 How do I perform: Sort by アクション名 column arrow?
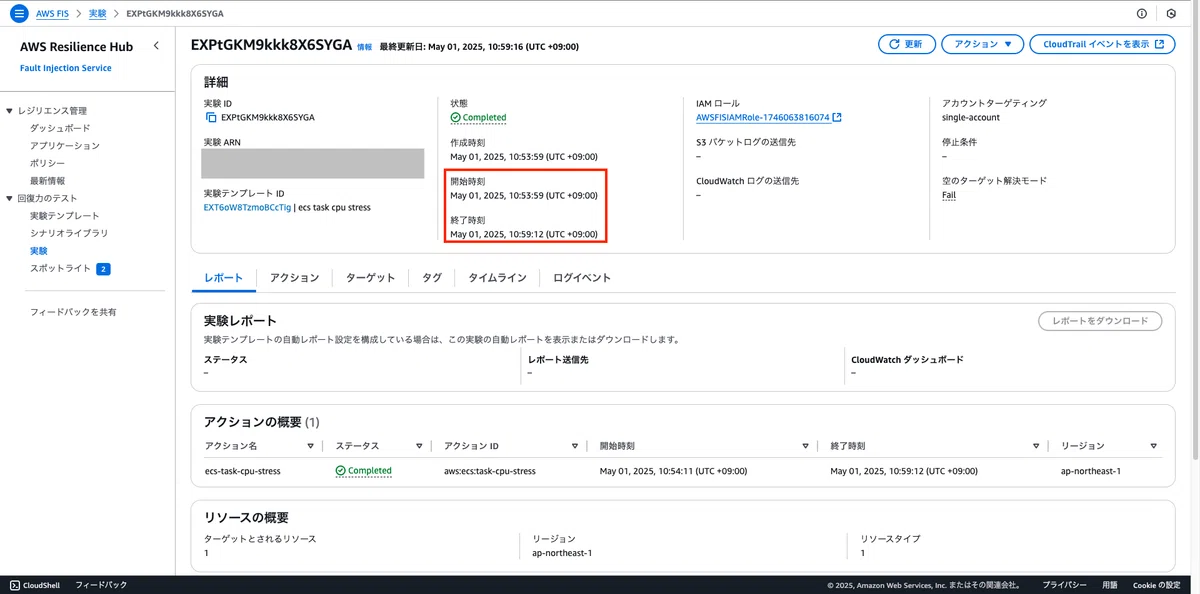tap(310, 446)
